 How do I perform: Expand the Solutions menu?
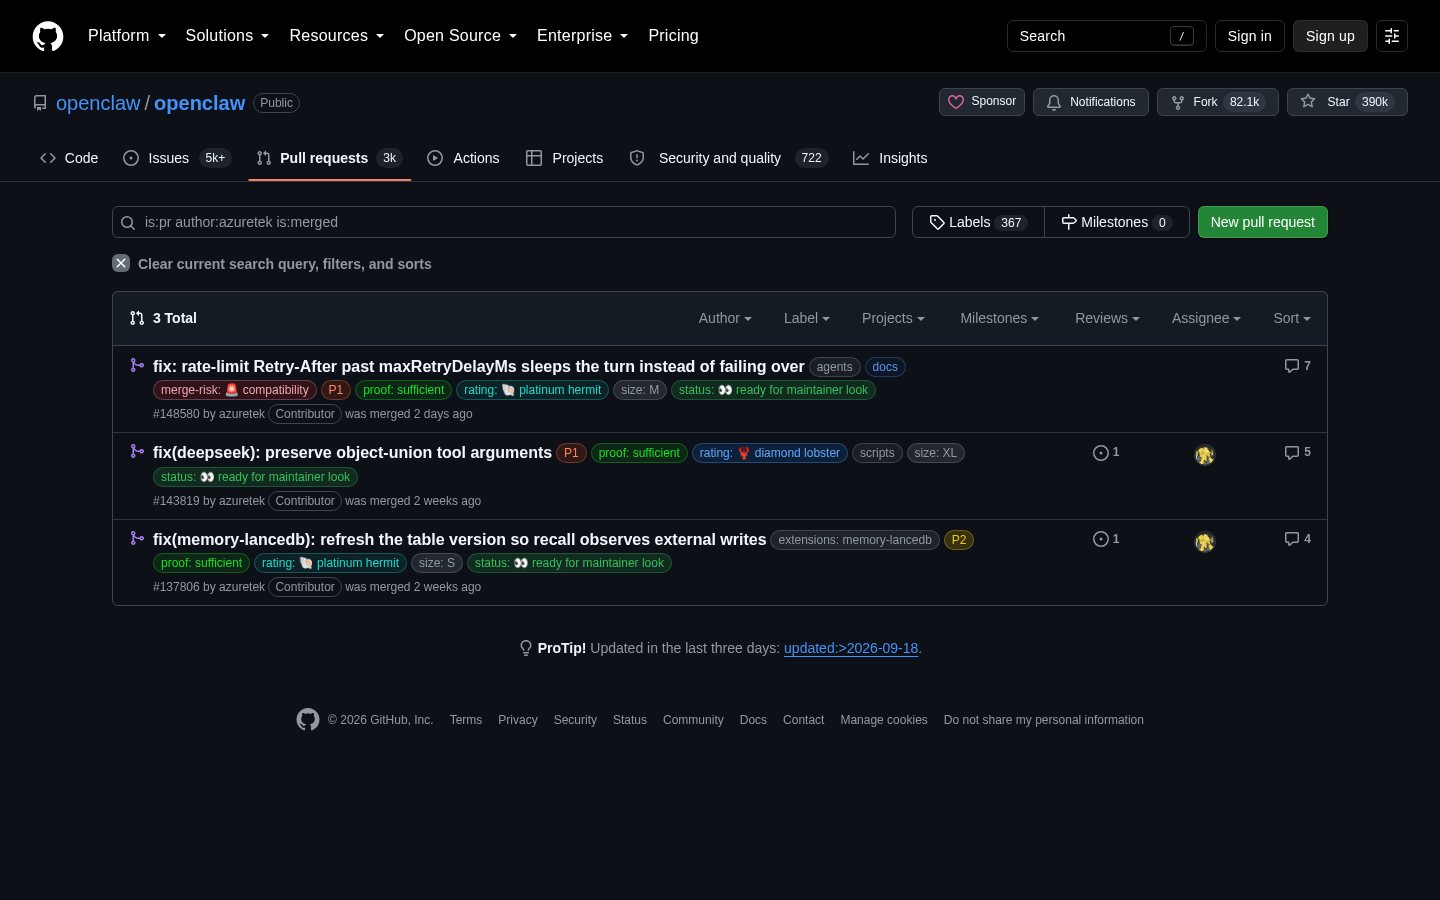pos(227,36)
